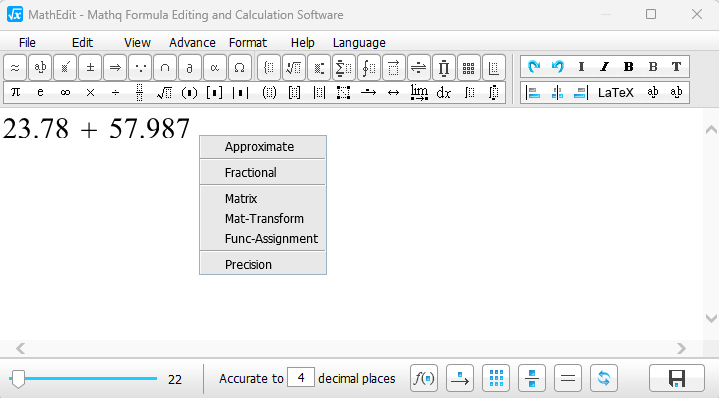
Task: Open the plus-minus operator symbols palette
Action: (x=90, y=68)
